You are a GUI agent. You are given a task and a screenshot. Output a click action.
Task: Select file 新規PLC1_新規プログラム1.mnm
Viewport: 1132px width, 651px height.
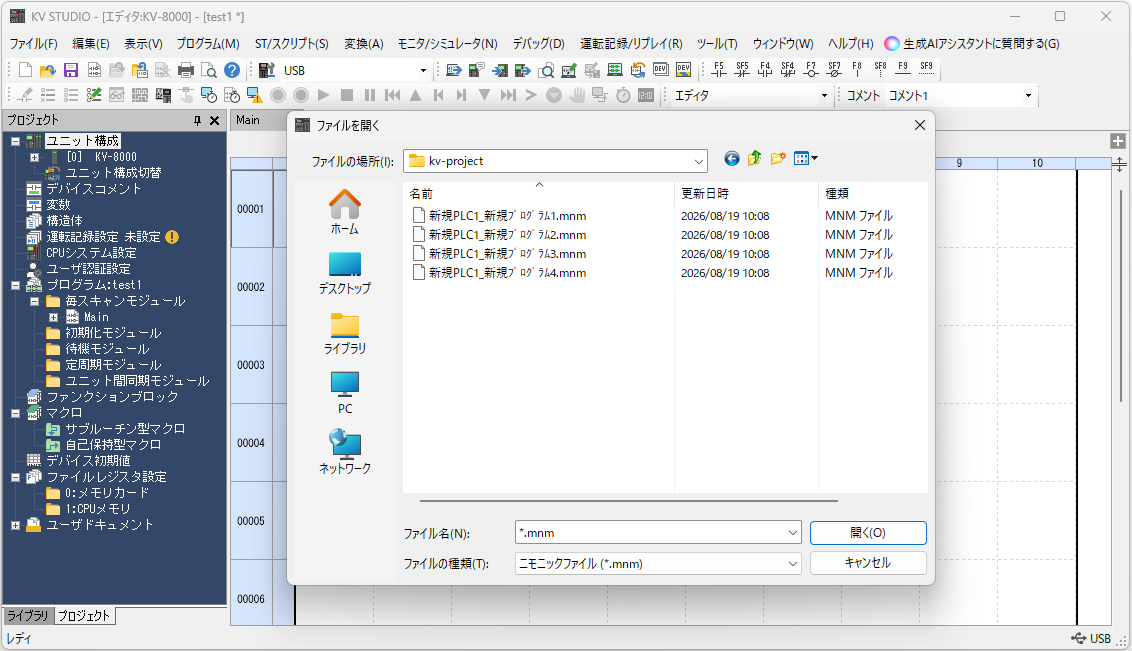(499, 216)
